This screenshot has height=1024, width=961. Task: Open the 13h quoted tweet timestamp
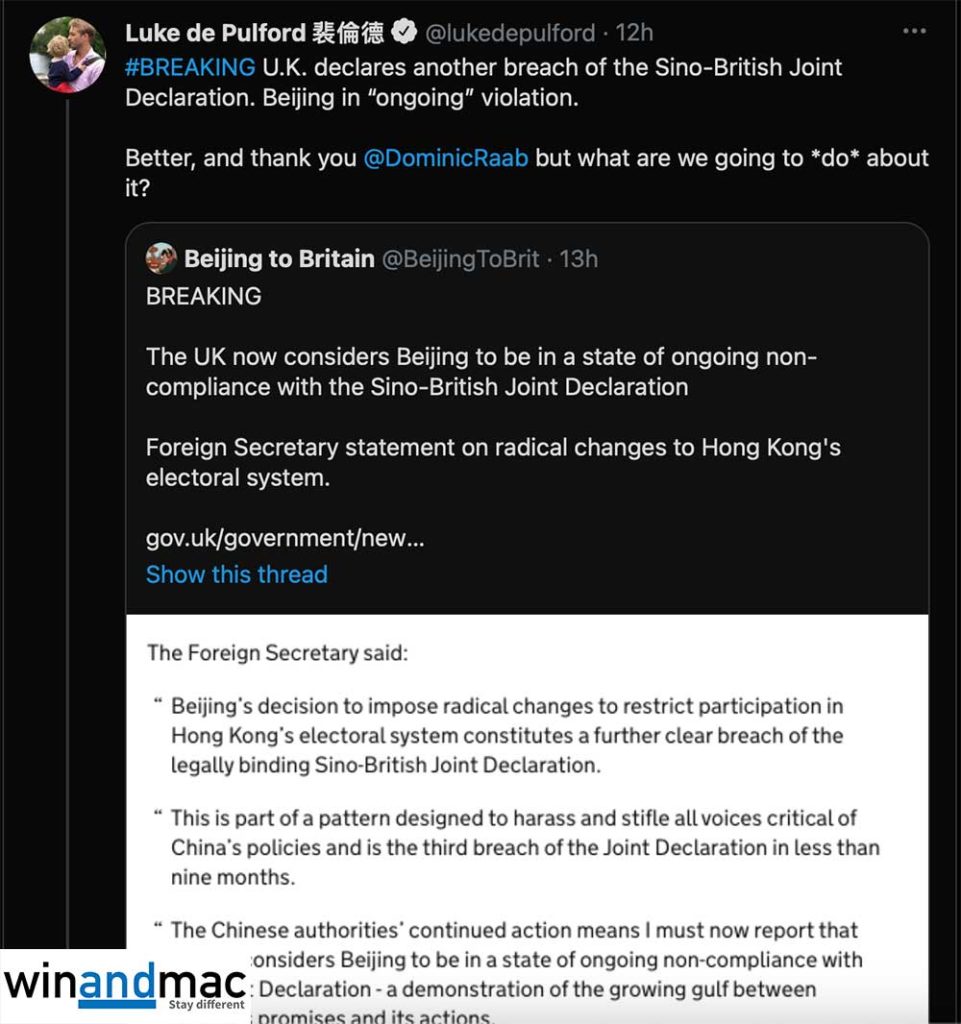[x=579, y=259]
